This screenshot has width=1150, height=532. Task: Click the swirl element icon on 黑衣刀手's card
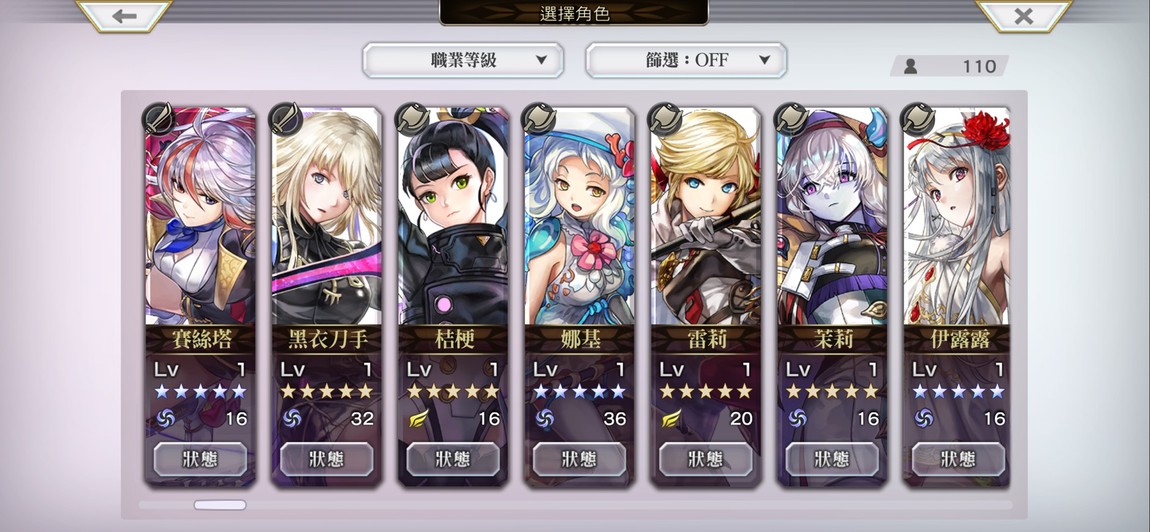point(291,418)
